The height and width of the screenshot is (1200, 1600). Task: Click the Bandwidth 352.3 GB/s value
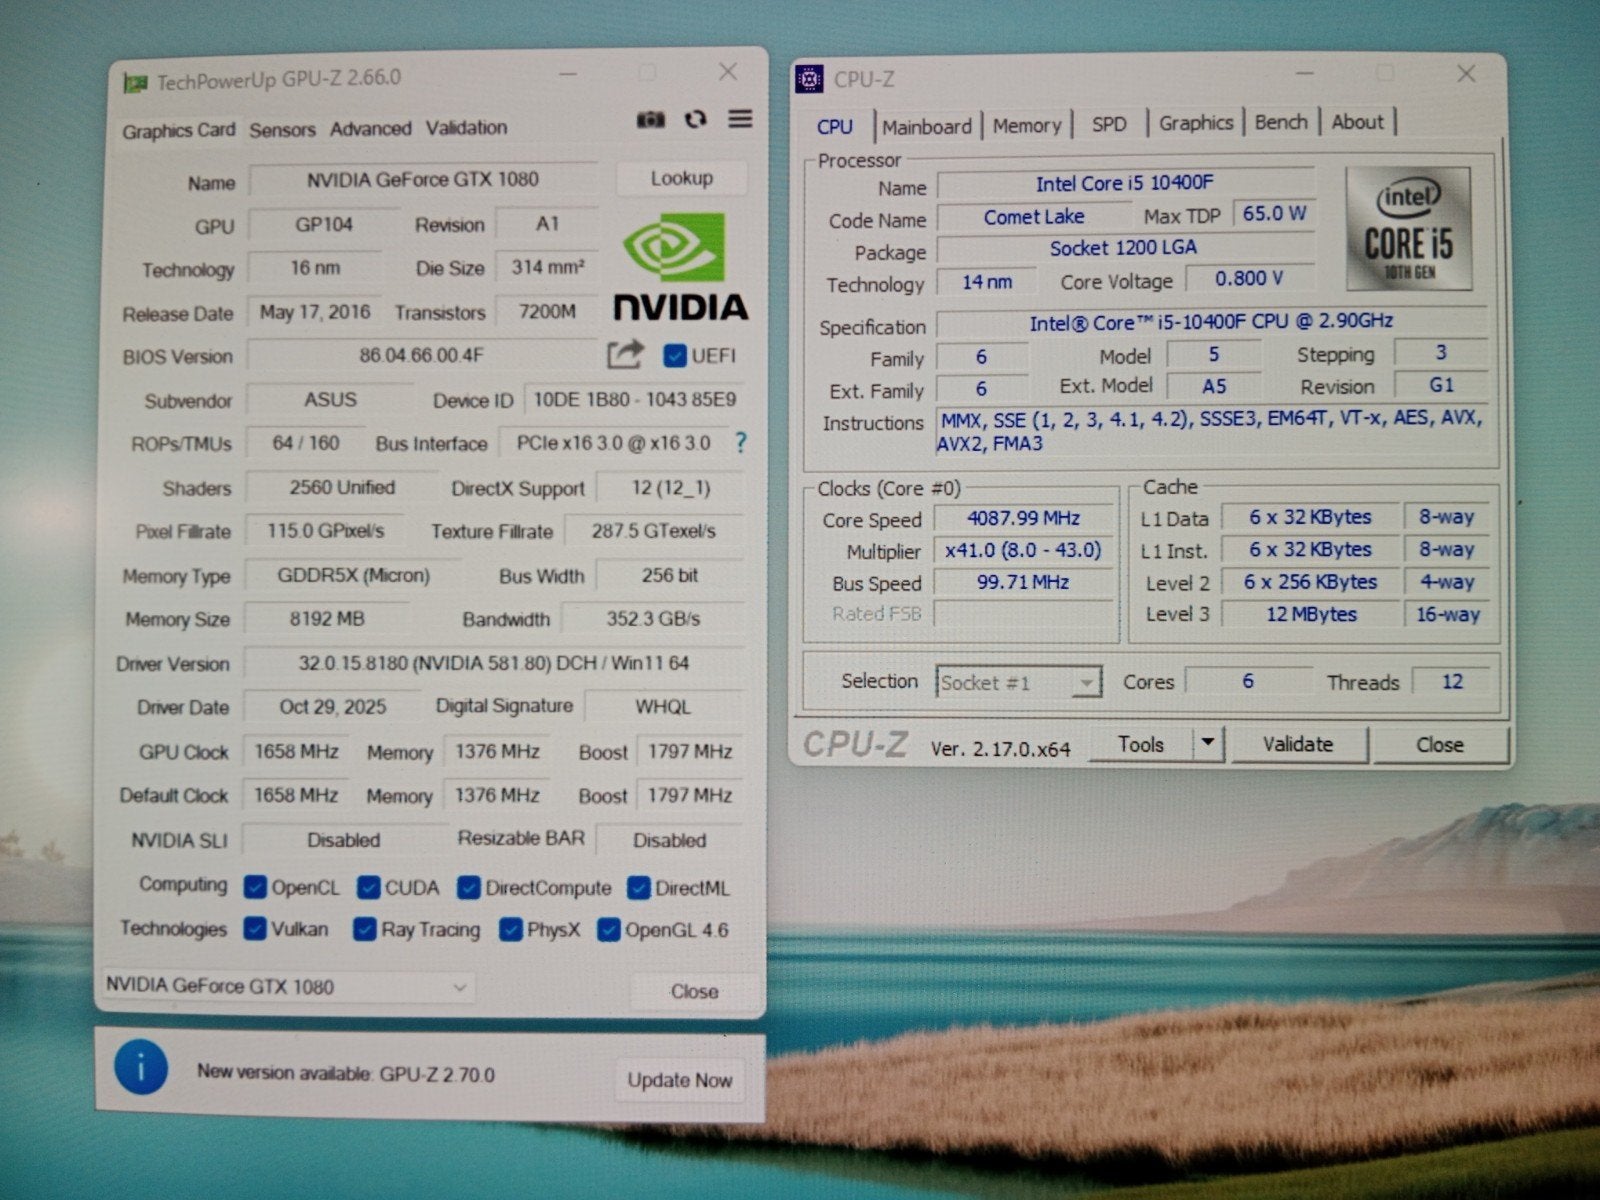pyautogui.click(x=653, y=619)
